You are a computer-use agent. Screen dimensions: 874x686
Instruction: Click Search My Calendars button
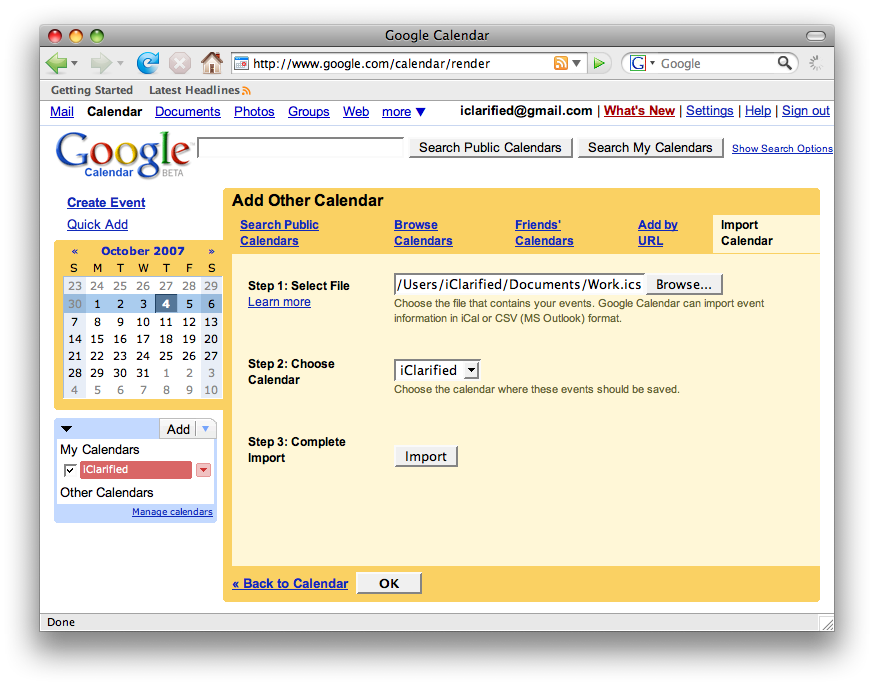(650, 148)
